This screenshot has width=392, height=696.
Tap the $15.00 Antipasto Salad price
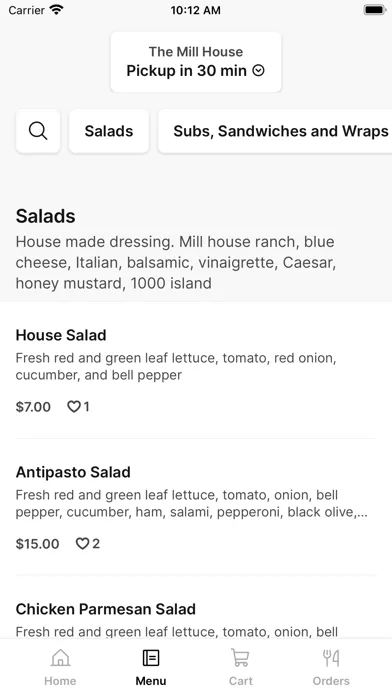(37, 543)
